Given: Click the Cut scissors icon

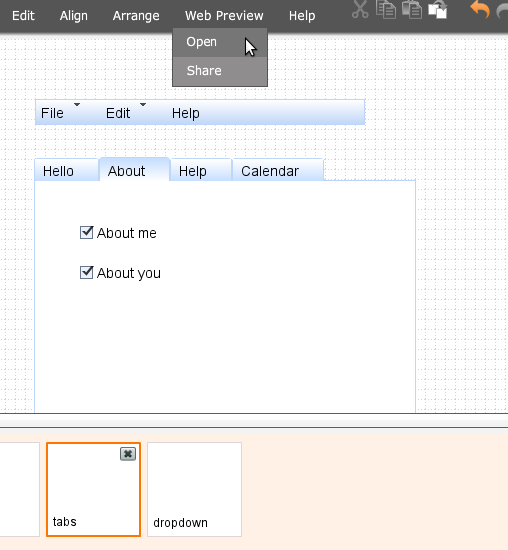Looking at the screenshot, I should click(360, 9).
